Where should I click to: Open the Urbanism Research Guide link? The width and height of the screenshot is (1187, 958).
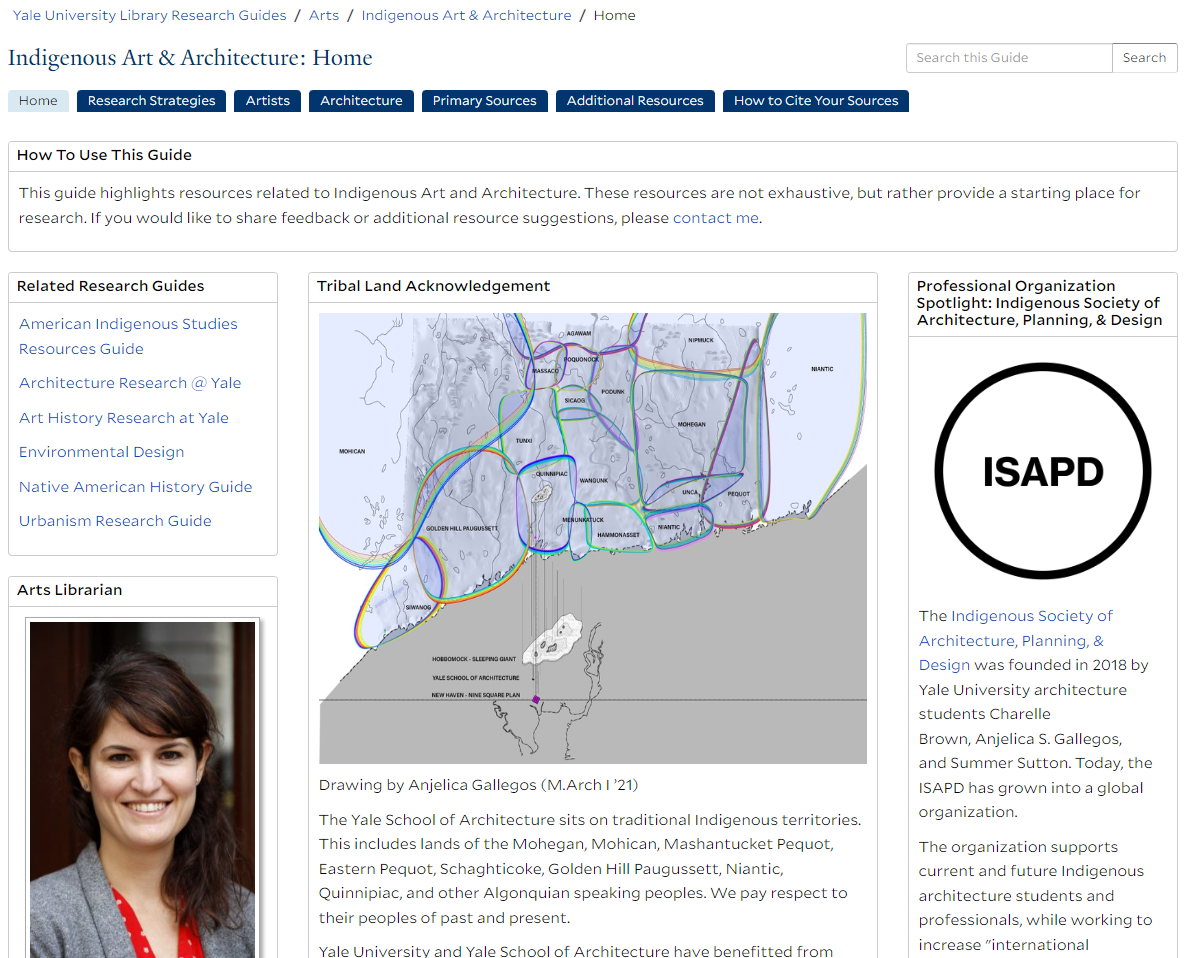(115, 521)
